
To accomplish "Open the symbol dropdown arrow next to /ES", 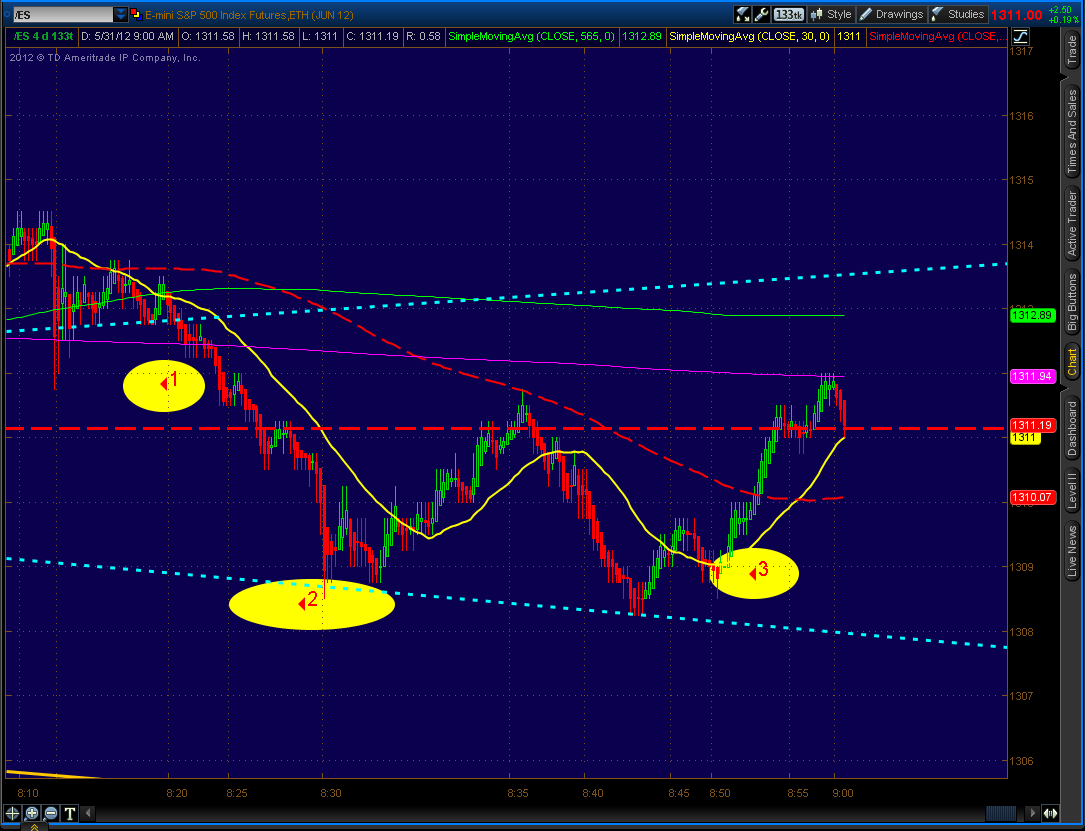I will 120,15.
